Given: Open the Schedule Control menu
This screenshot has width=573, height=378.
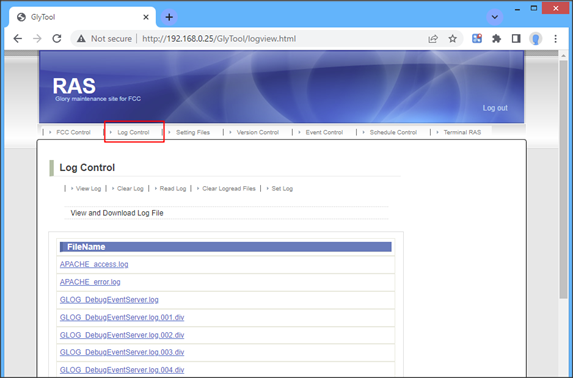Looking at the screenshot, I should click(393, 132).
